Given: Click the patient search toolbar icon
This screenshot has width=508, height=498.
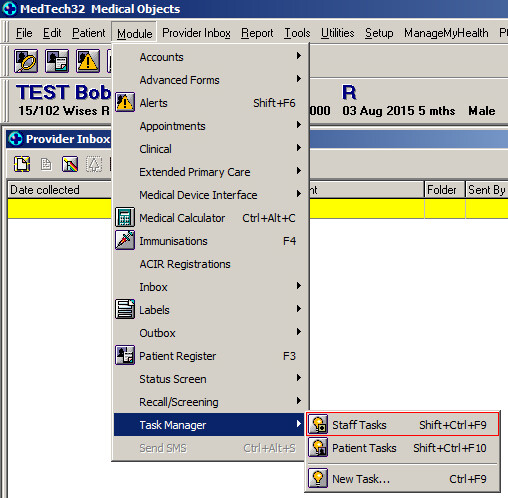Looking at the screenshot, I should point(26,61).
